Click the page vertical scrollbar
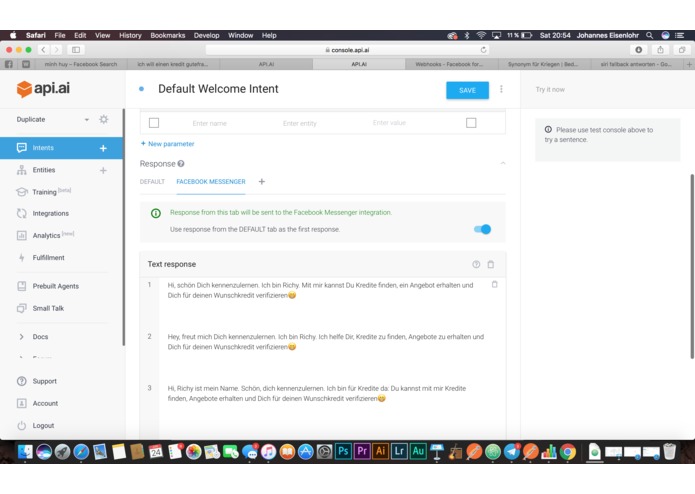Viewport: 695px width, 494px height. [x=692, y=266]
